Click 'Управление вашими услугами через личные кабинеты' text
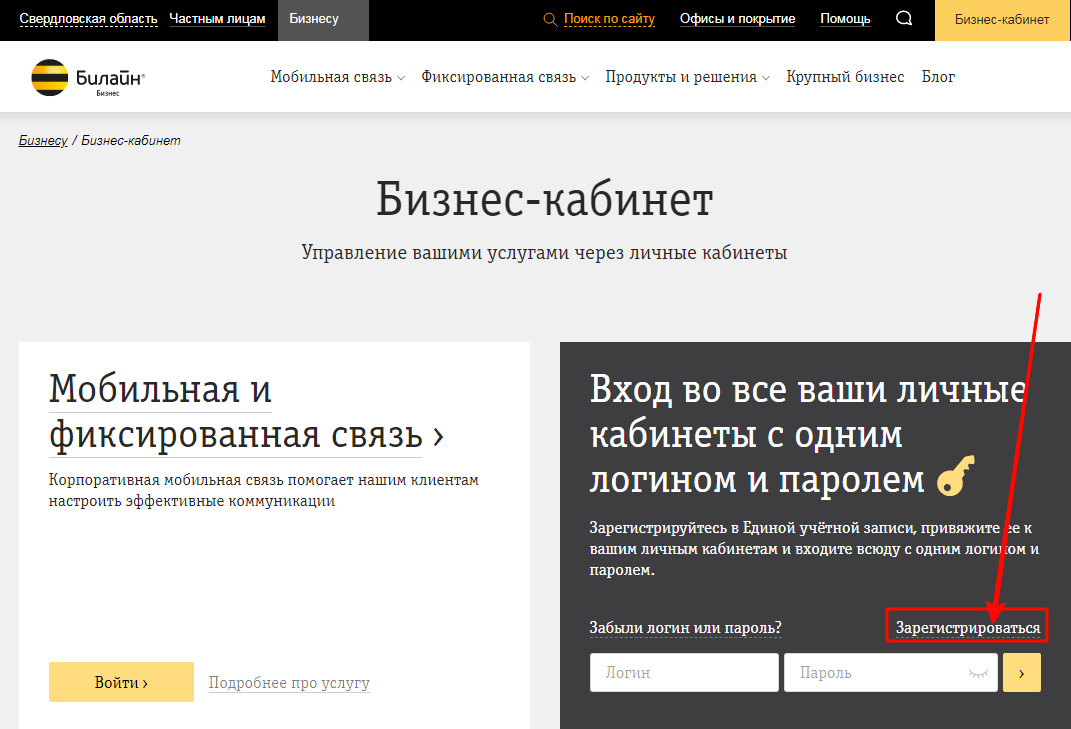1071x729 pixels. tap(544, 253)
